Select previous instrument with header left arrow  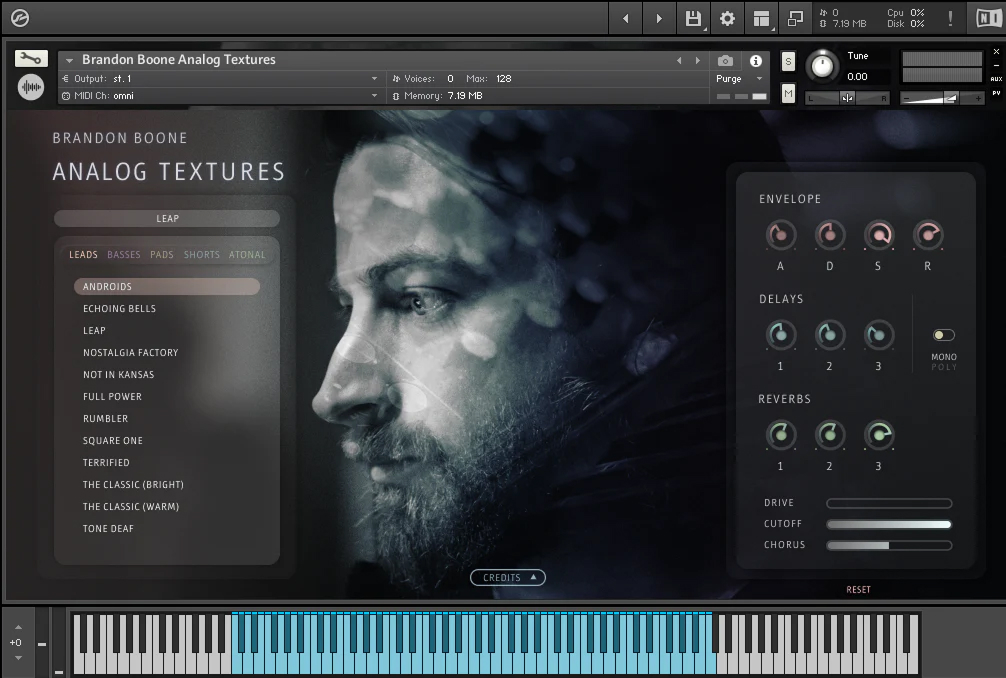click(x=679, y=60)
